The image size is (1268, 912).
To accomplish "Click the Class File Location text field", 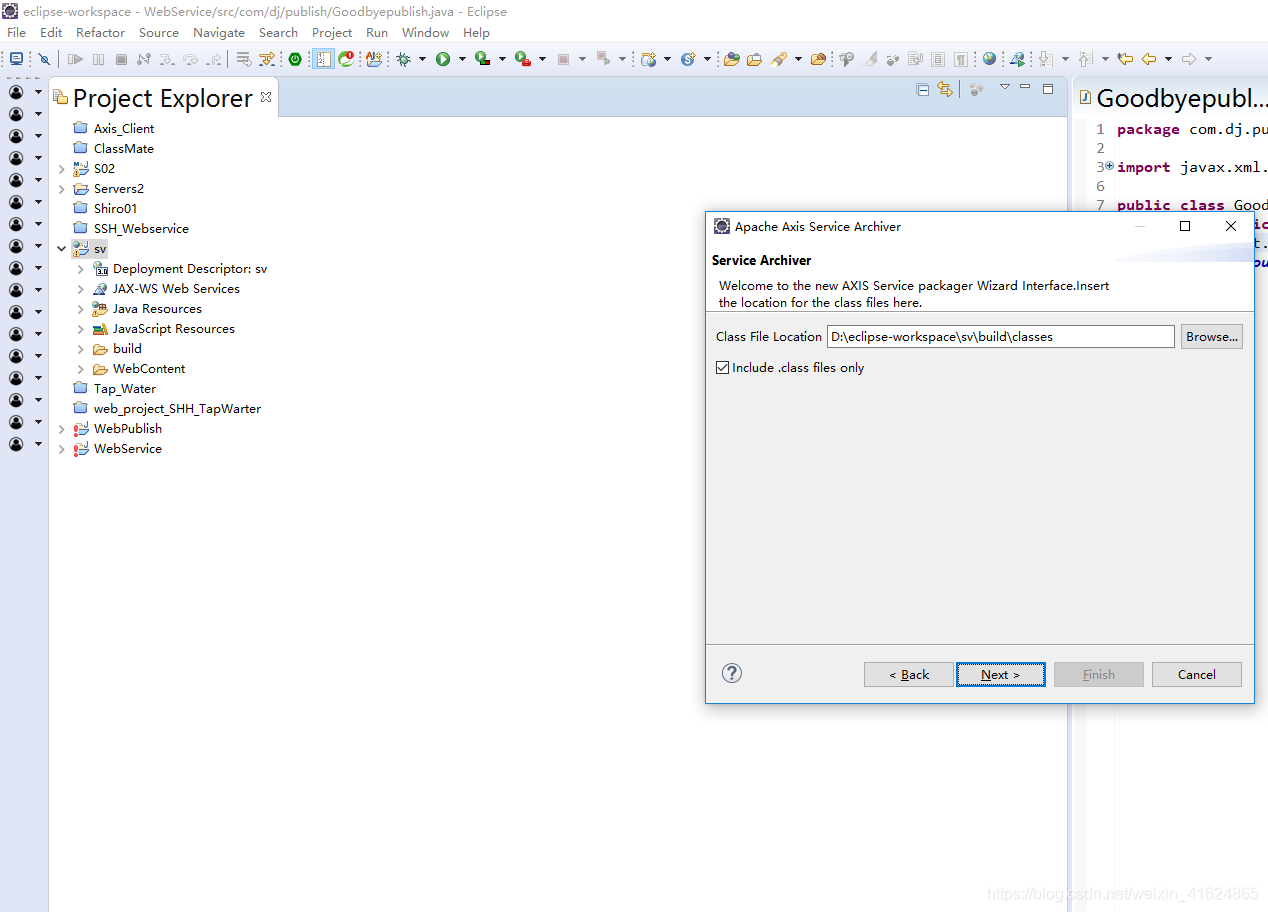I will [1001, 336].
